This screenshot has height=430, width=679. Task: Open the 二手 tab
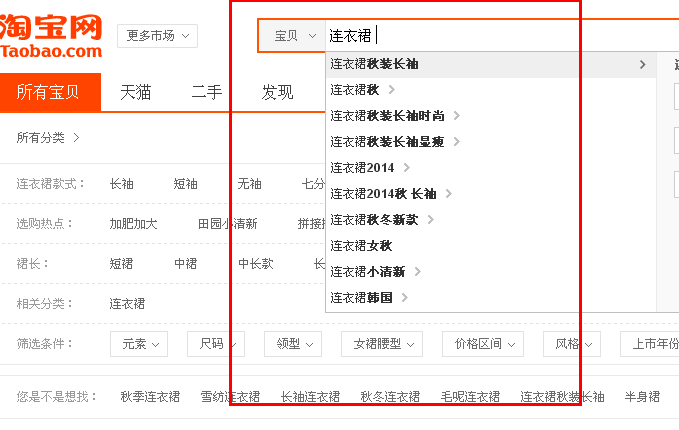(x=207, y=93)
